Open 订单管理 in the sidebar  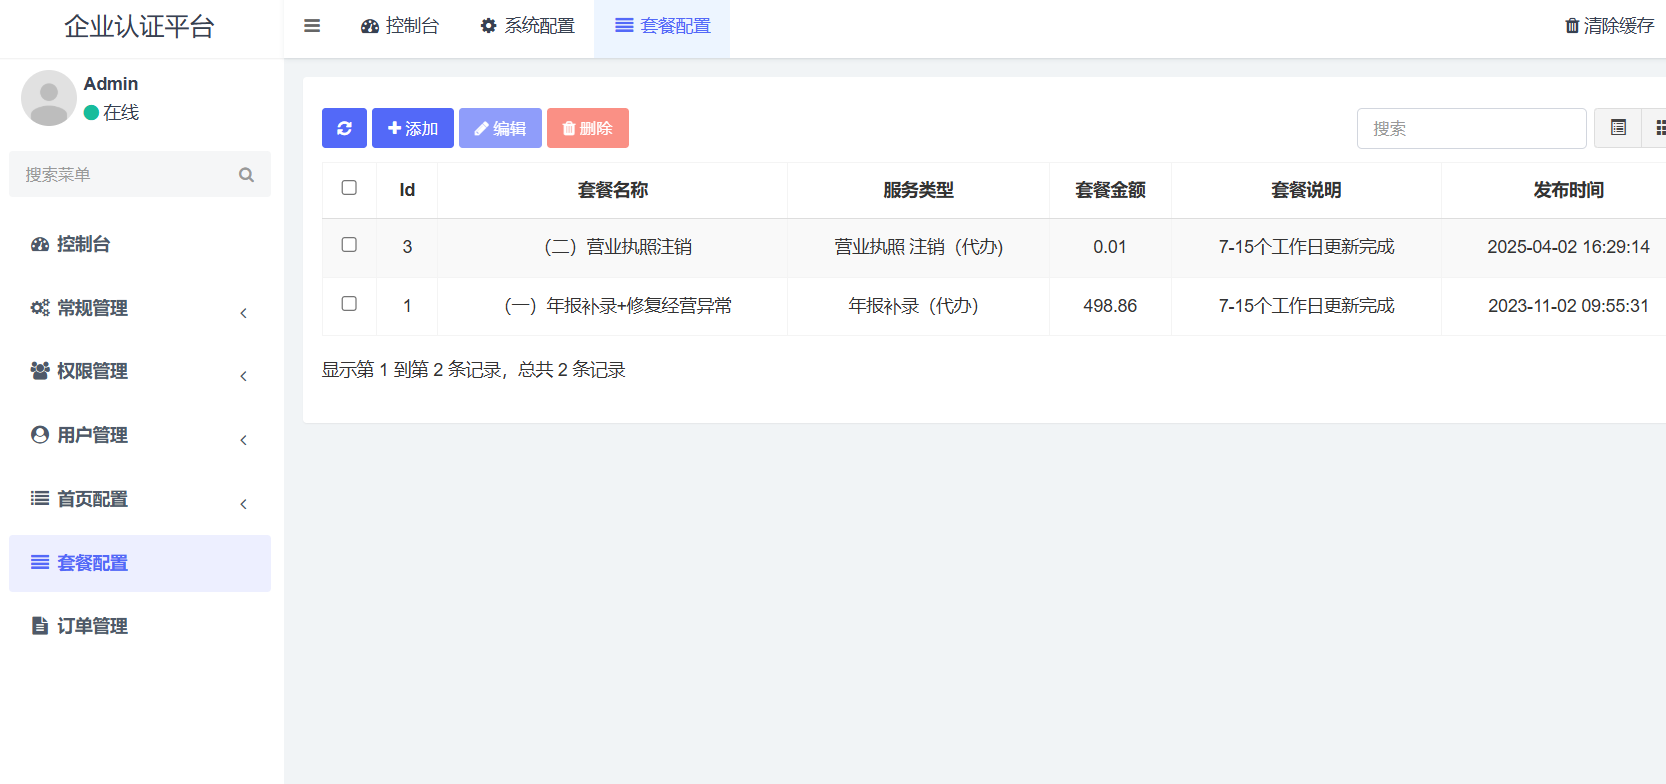tap(92, 626)
